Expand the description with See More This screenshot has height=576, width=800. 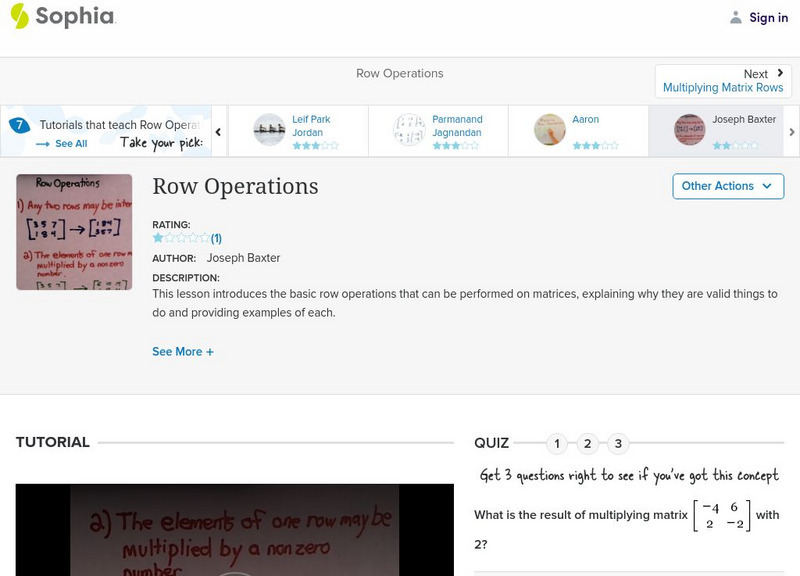tap(184, 351)
